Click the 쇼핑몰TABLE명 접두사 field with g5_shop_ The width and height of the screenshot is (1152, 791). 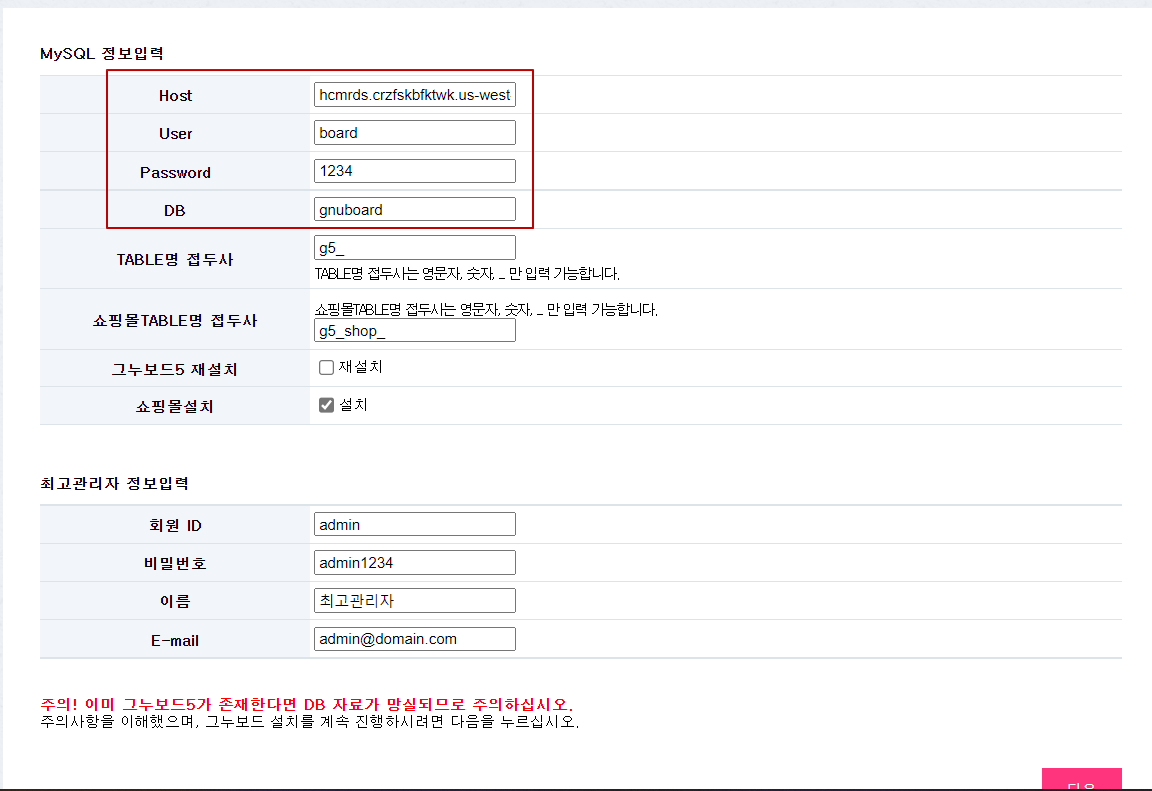coord(414,331)
